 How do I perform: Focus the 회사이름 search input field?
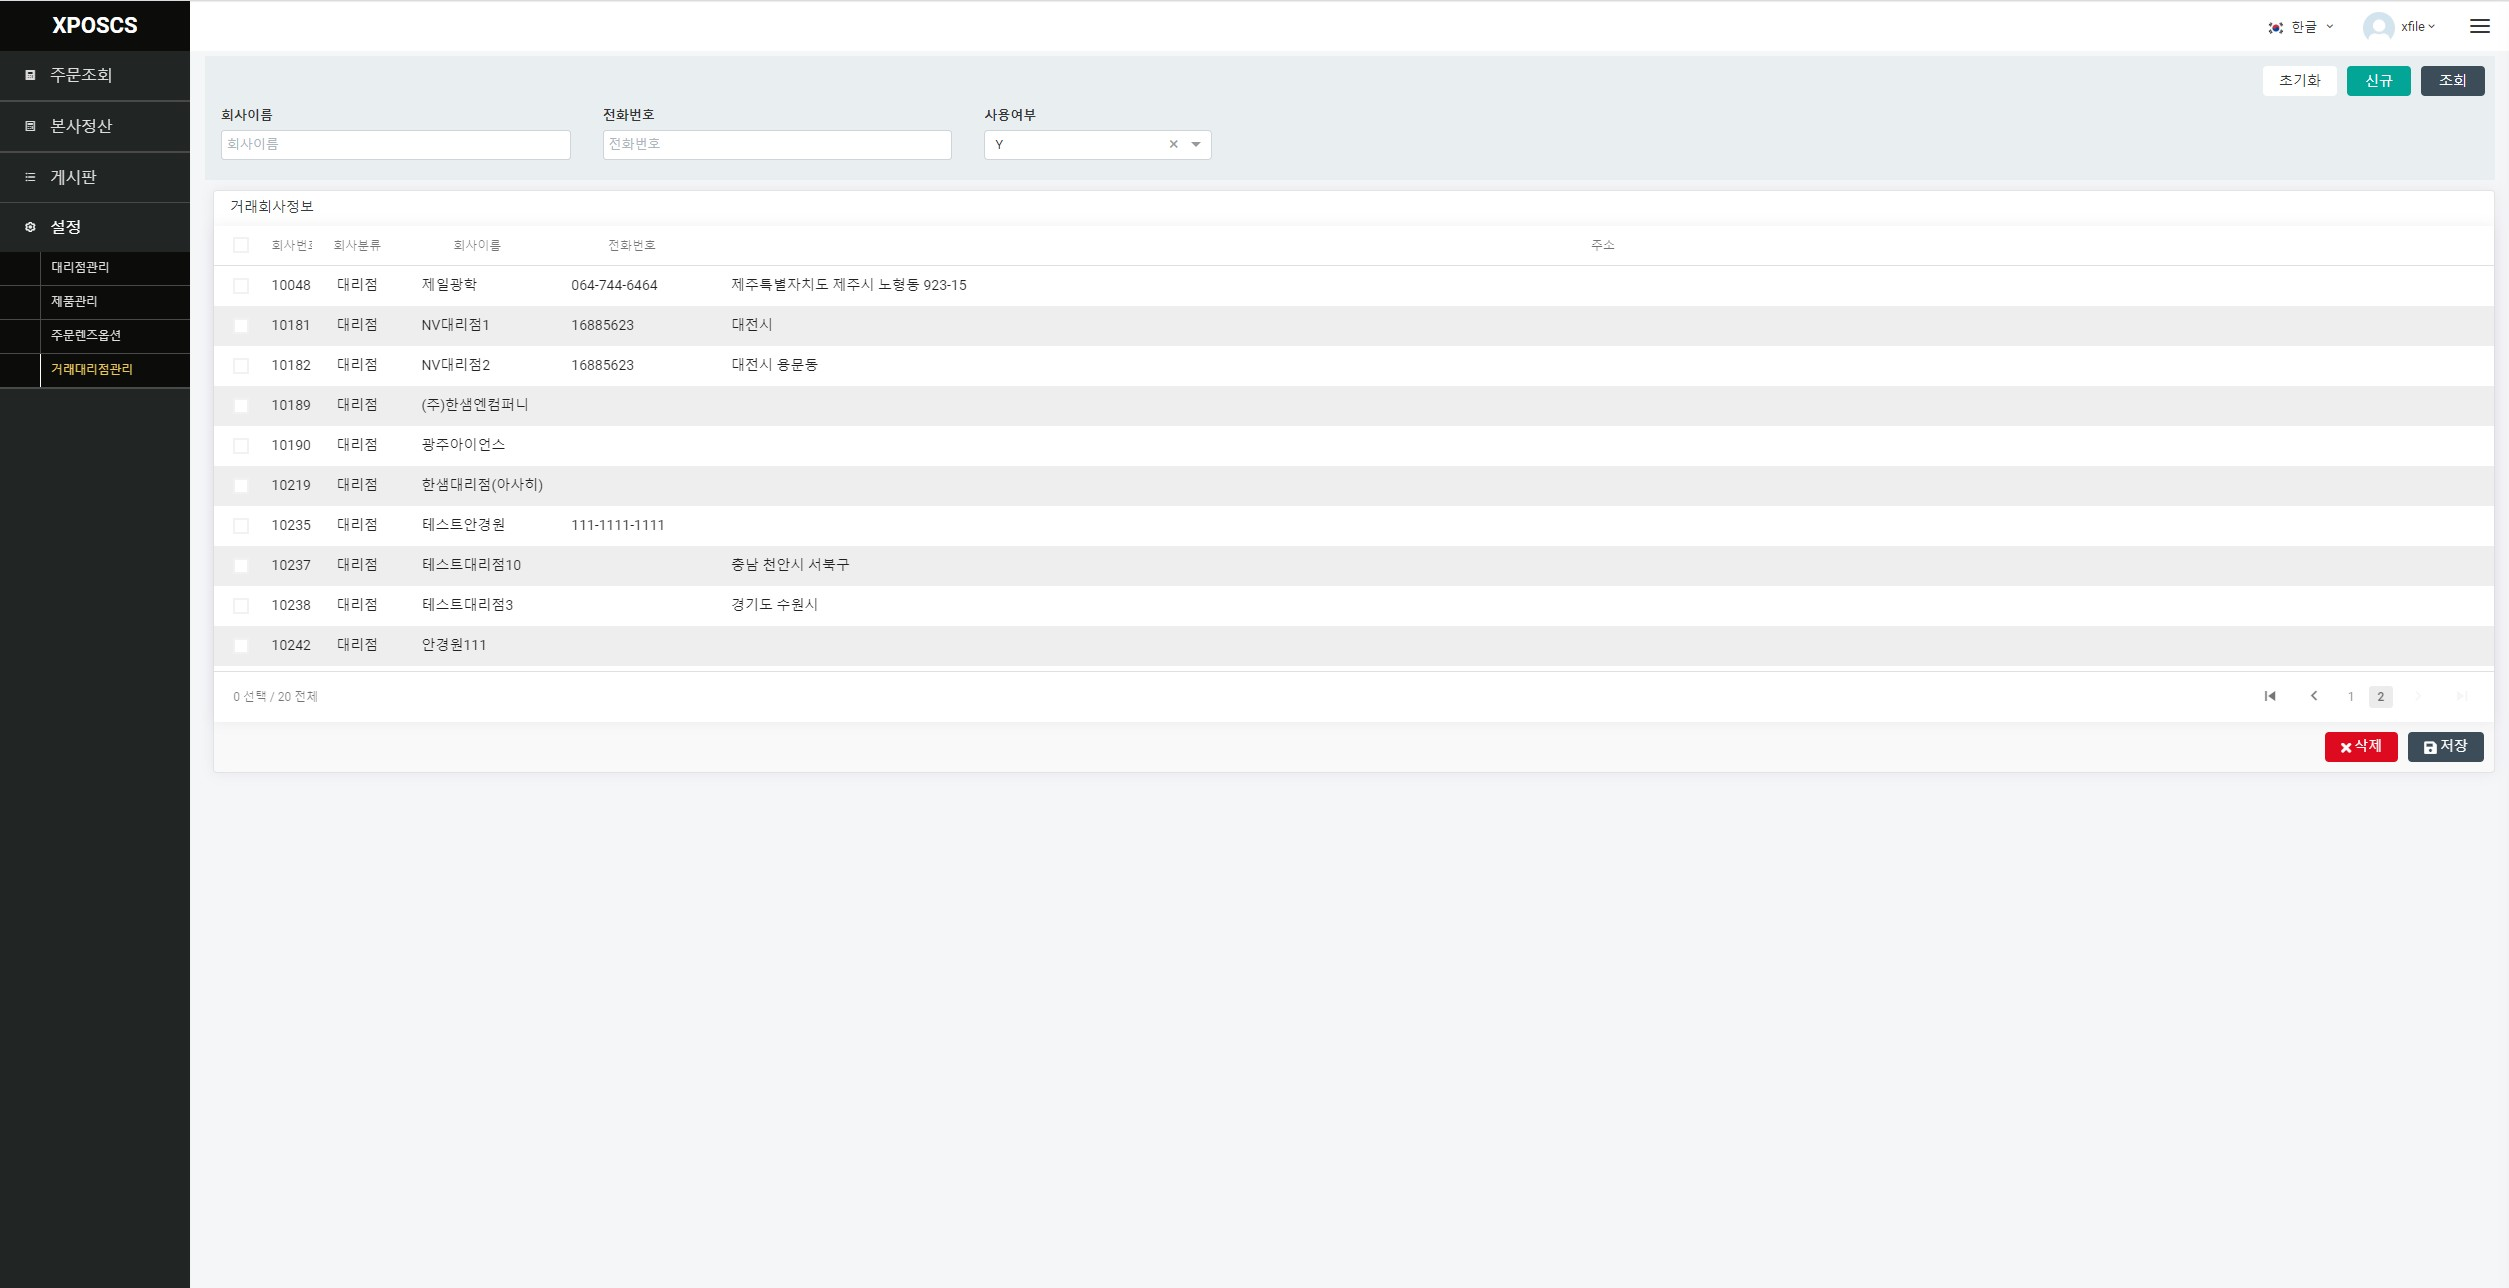click(395, 145)
